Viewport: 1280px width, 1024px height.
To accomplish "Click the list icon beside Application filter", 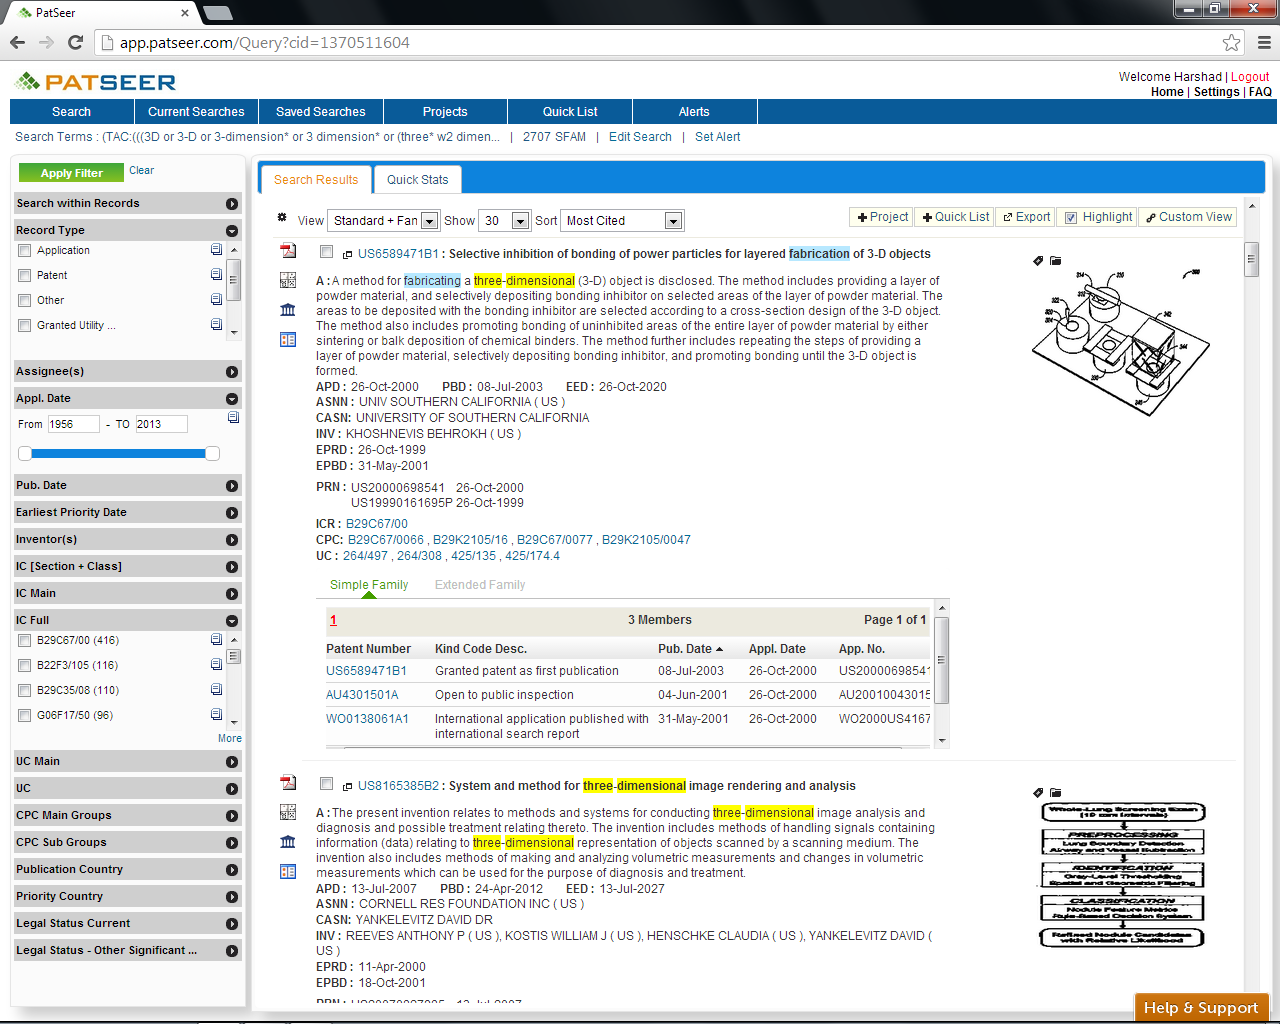I will point(216,250).
